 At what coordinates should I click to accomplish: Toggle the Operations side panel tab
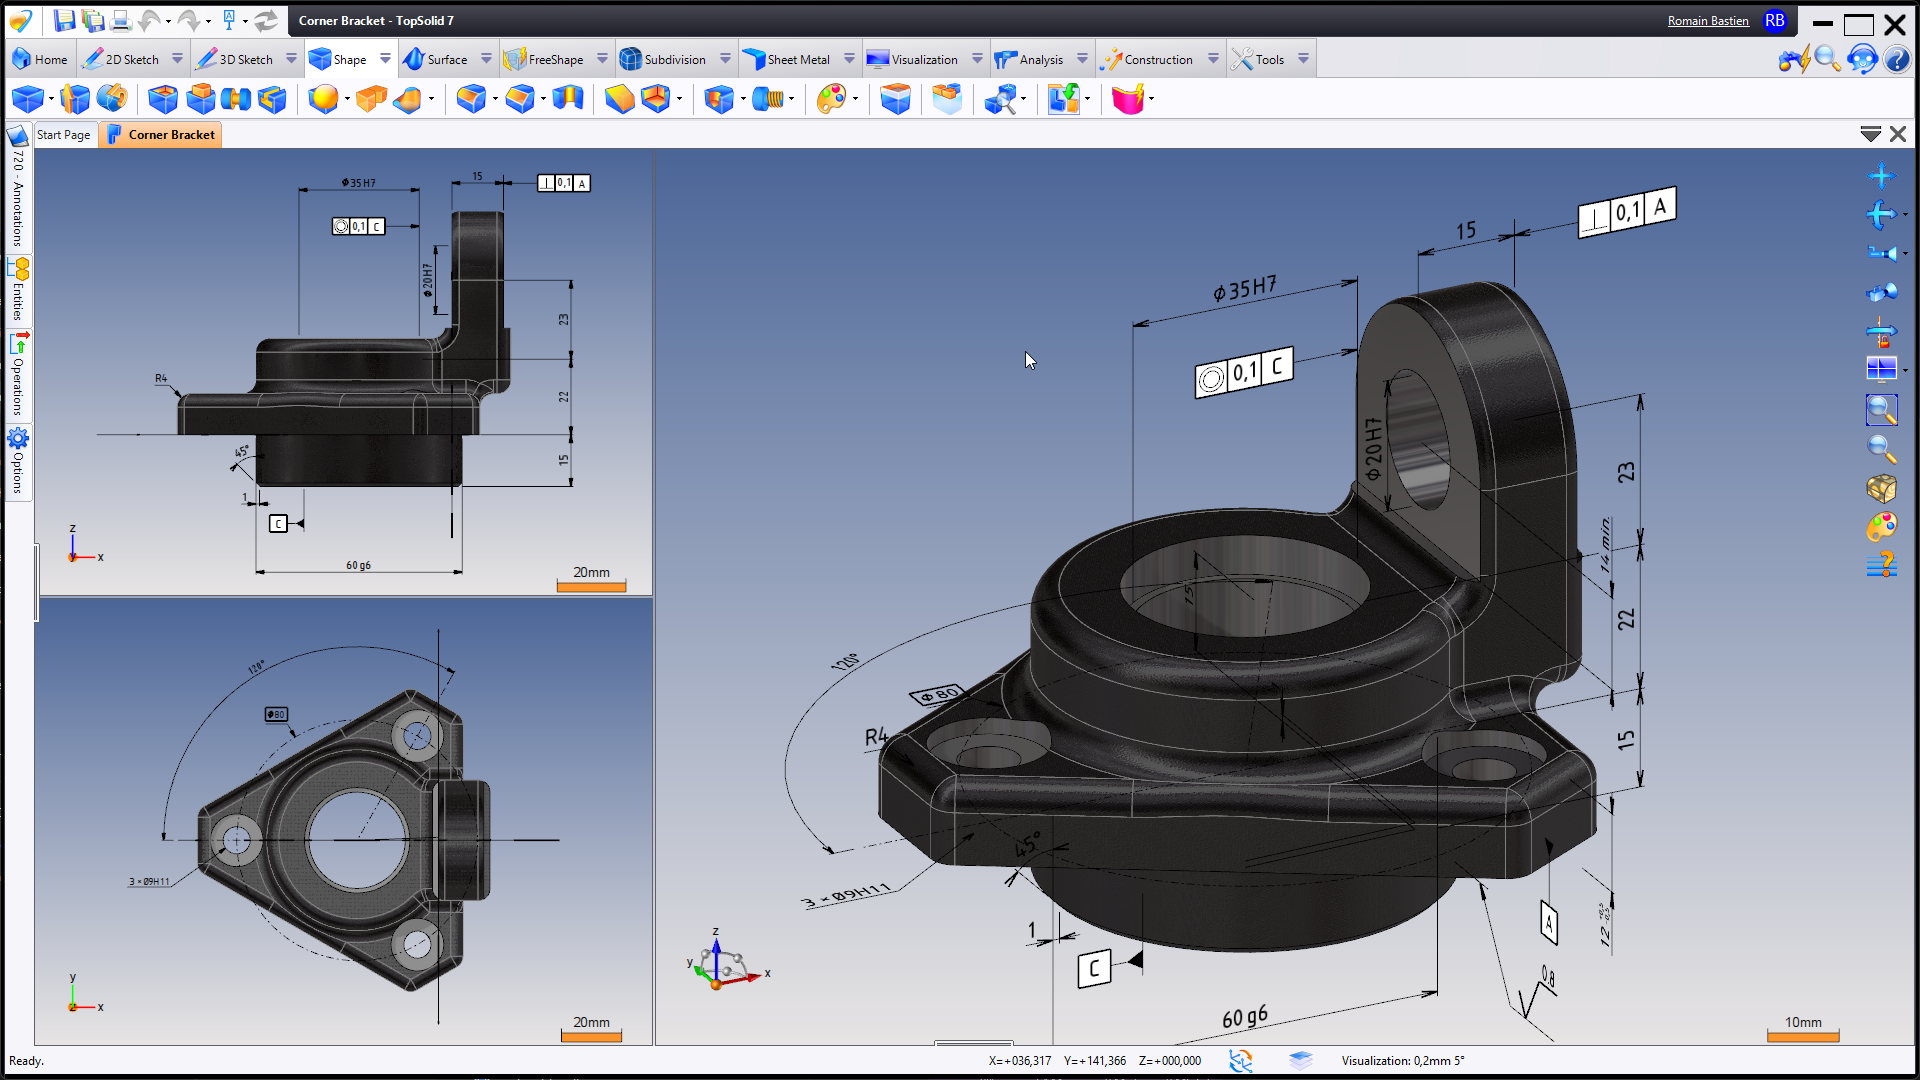coord(18,375)
